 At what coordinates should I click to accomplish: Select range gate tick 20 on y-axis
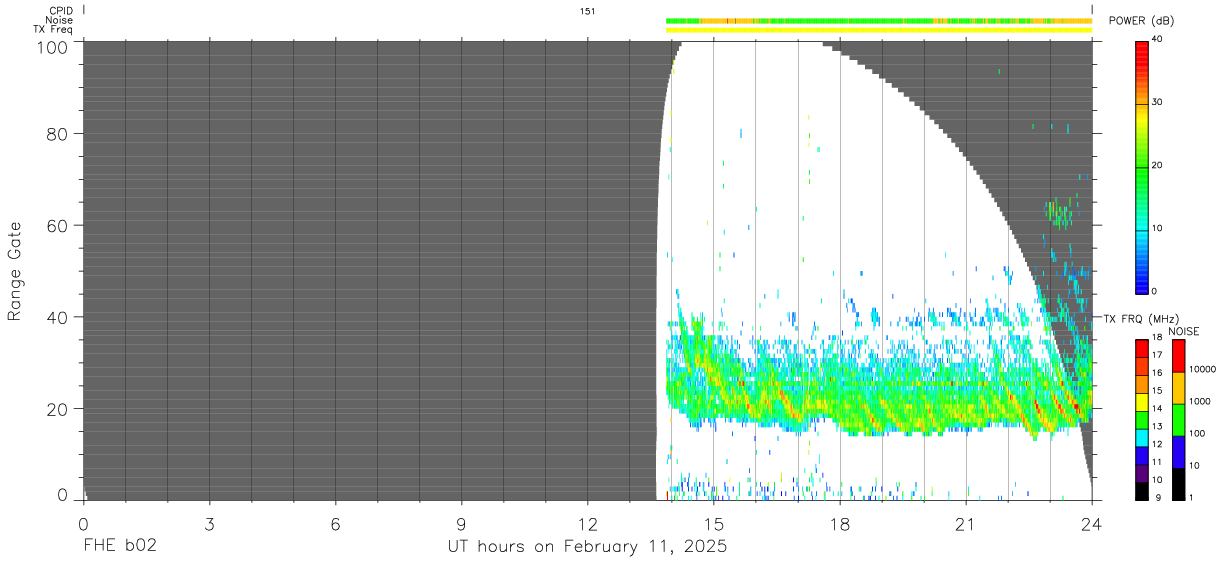tap(56, 409)
